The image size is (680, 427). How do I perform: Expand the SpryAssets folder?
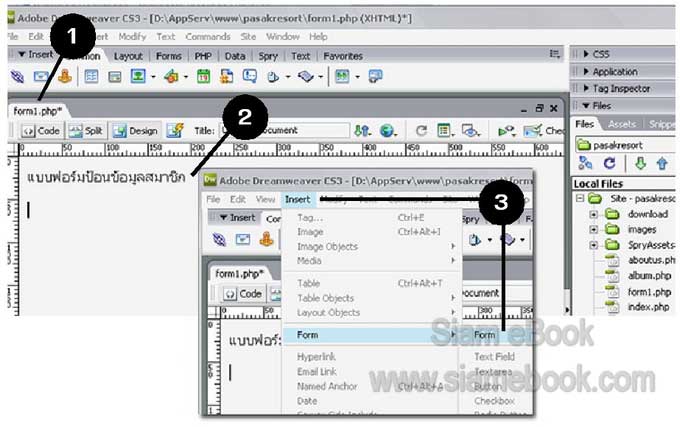(593, 245)
